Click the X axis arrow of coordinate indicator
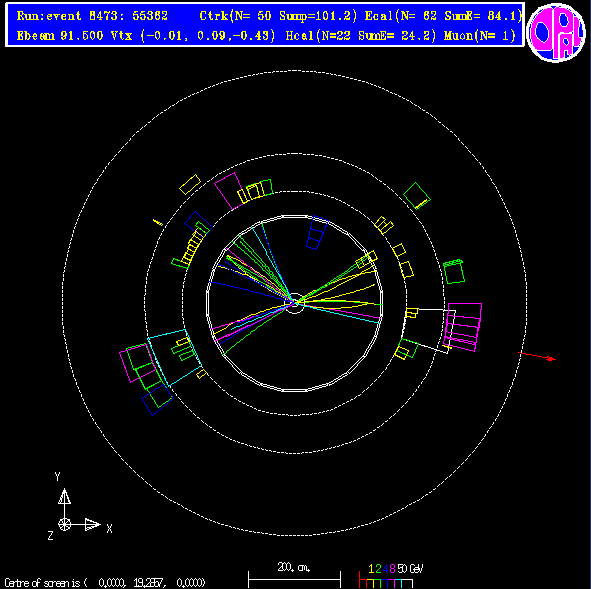This screenshot has height=589, width=591. (92, 524)
